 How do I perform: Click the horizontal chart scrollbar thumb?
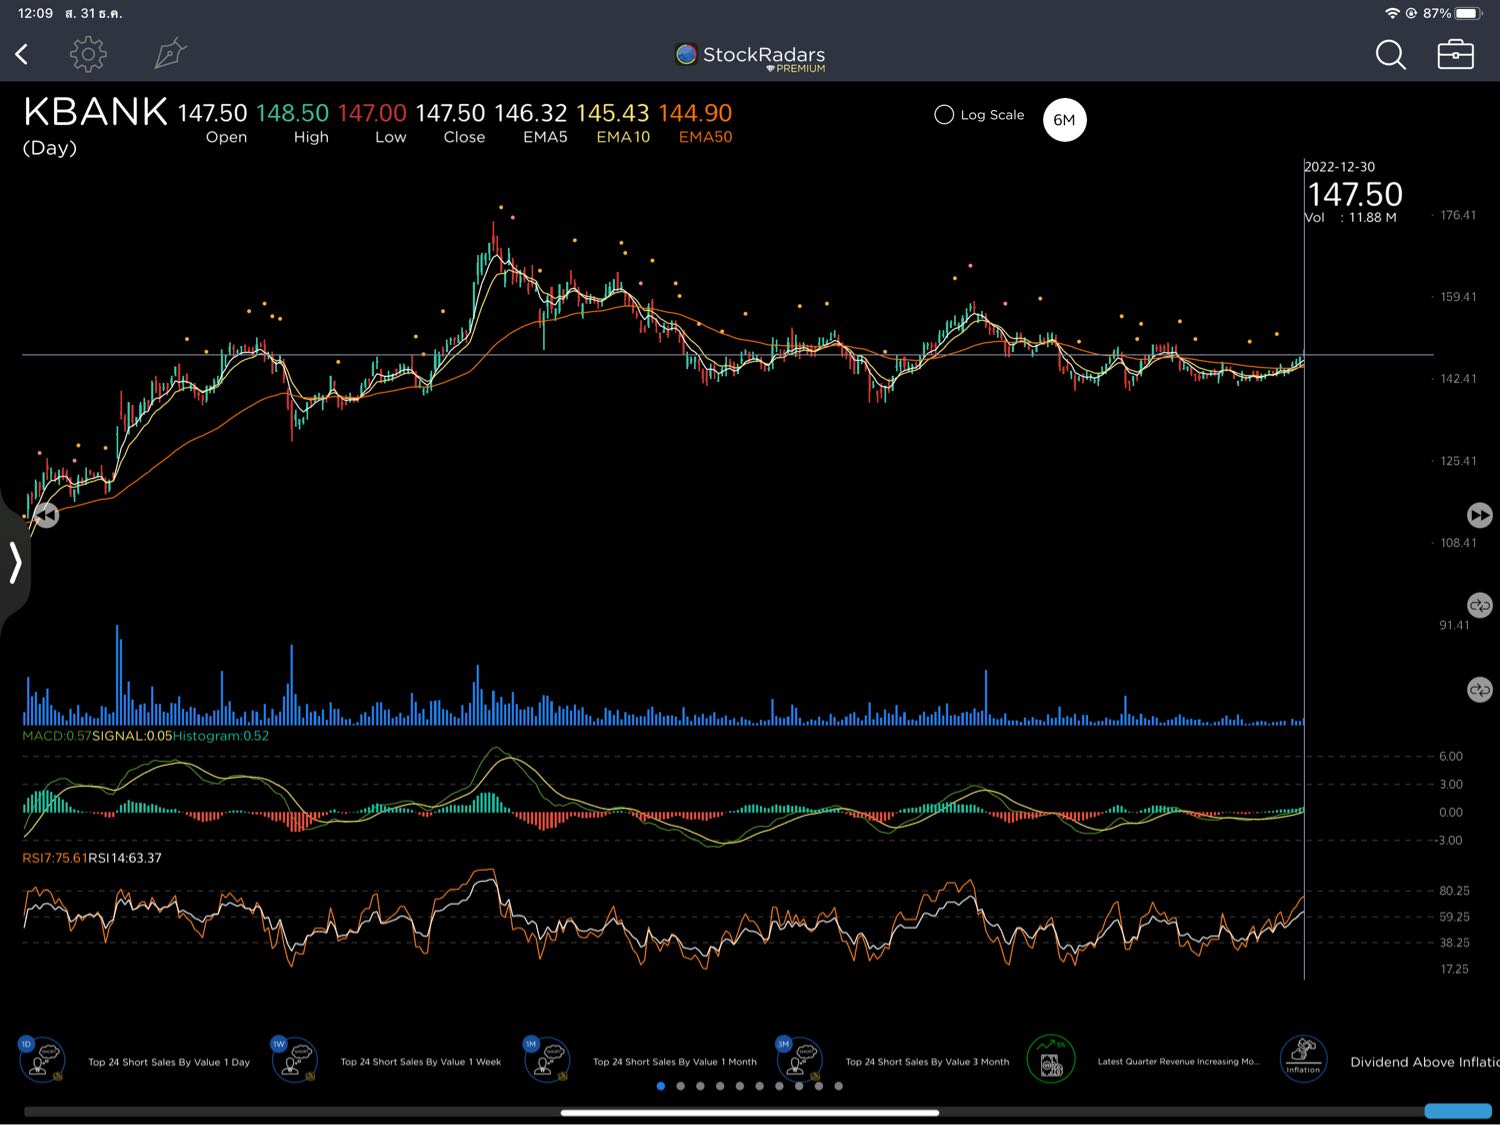[x=749, y=1112]
